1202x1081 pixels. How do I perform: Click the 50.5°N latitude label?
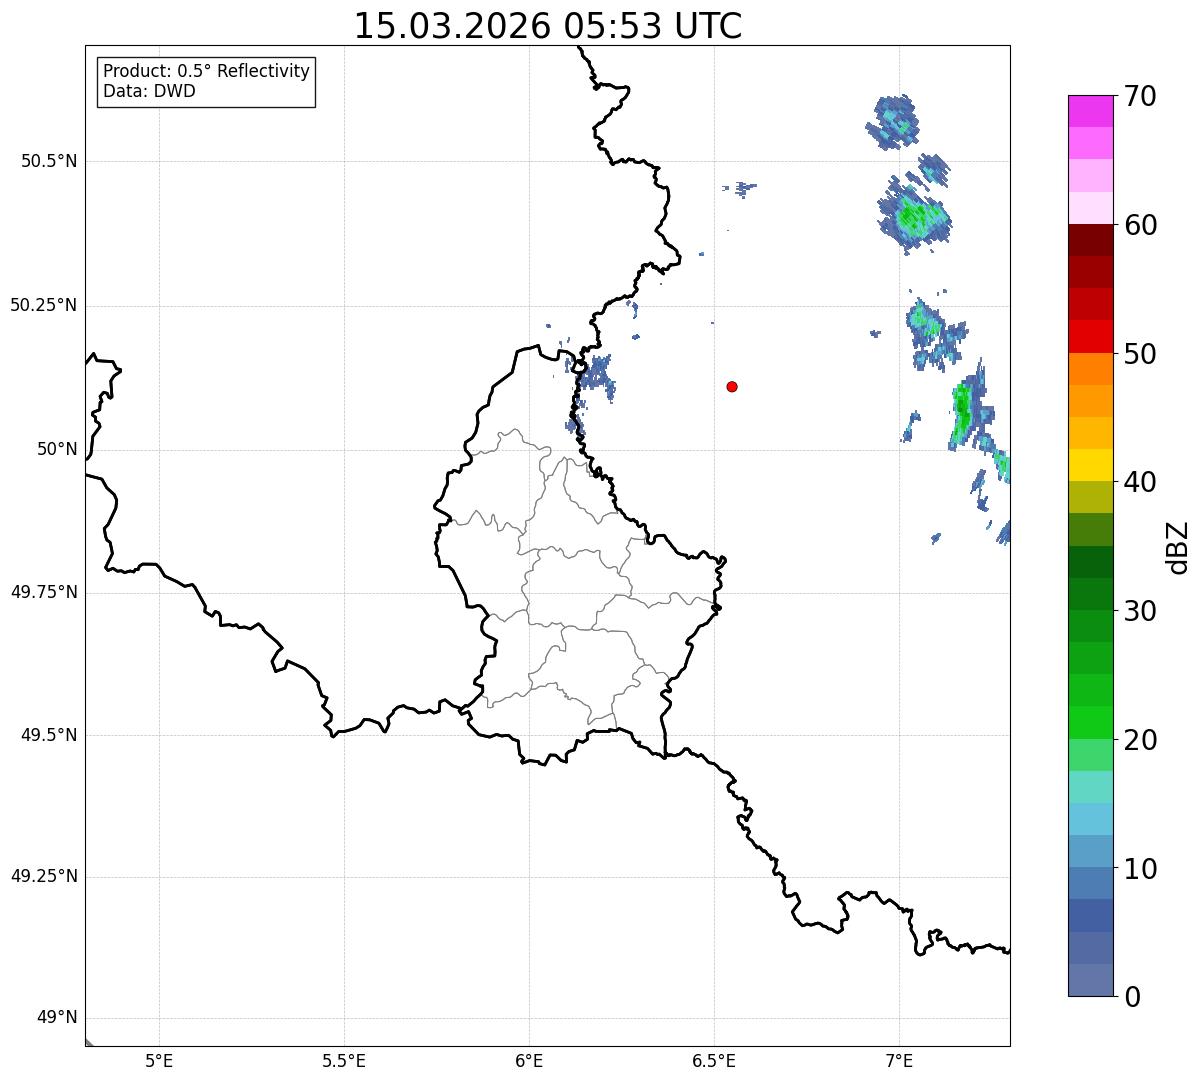tap(49, 161)
